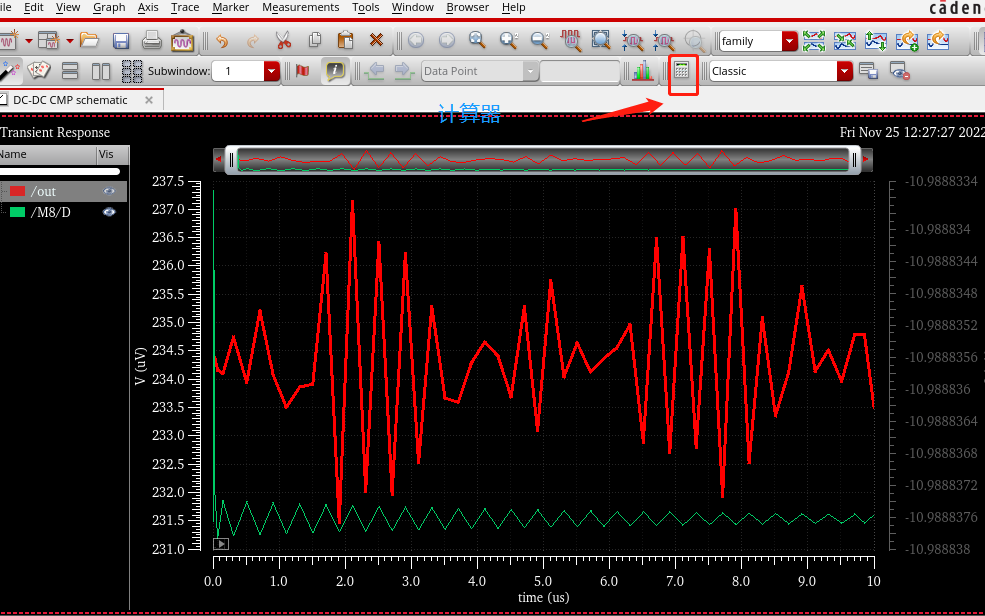Toggle visibility eye for /out trace
Image resolution: width=985 pixels, height=616 pixels.
pyautogui.click(x=108, y=191)
